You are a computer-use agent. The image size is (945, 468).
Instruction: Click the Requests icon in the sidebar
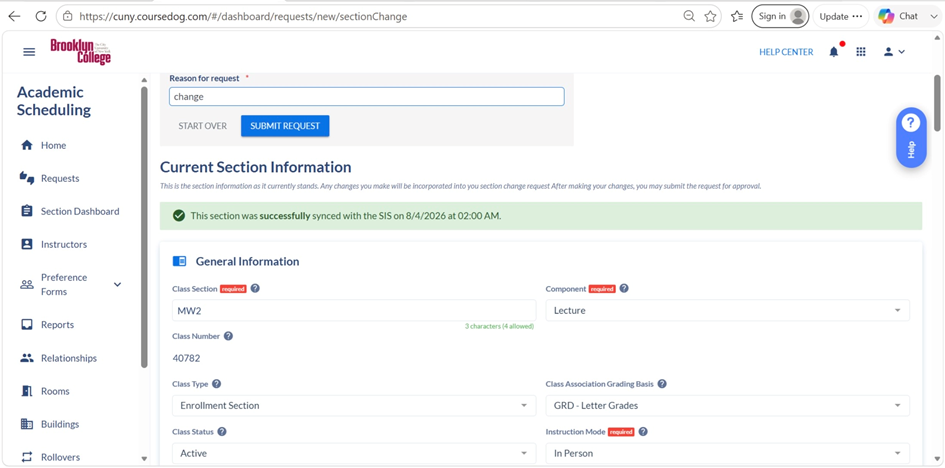(x=27, y=178)
